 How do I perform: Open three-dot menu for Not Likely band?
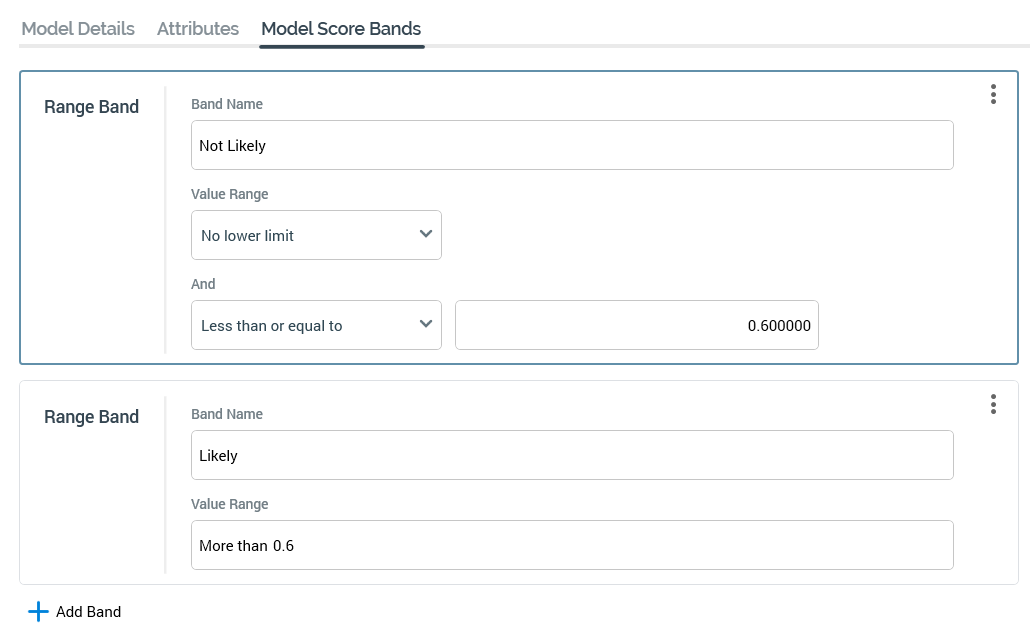click(993, 94)
